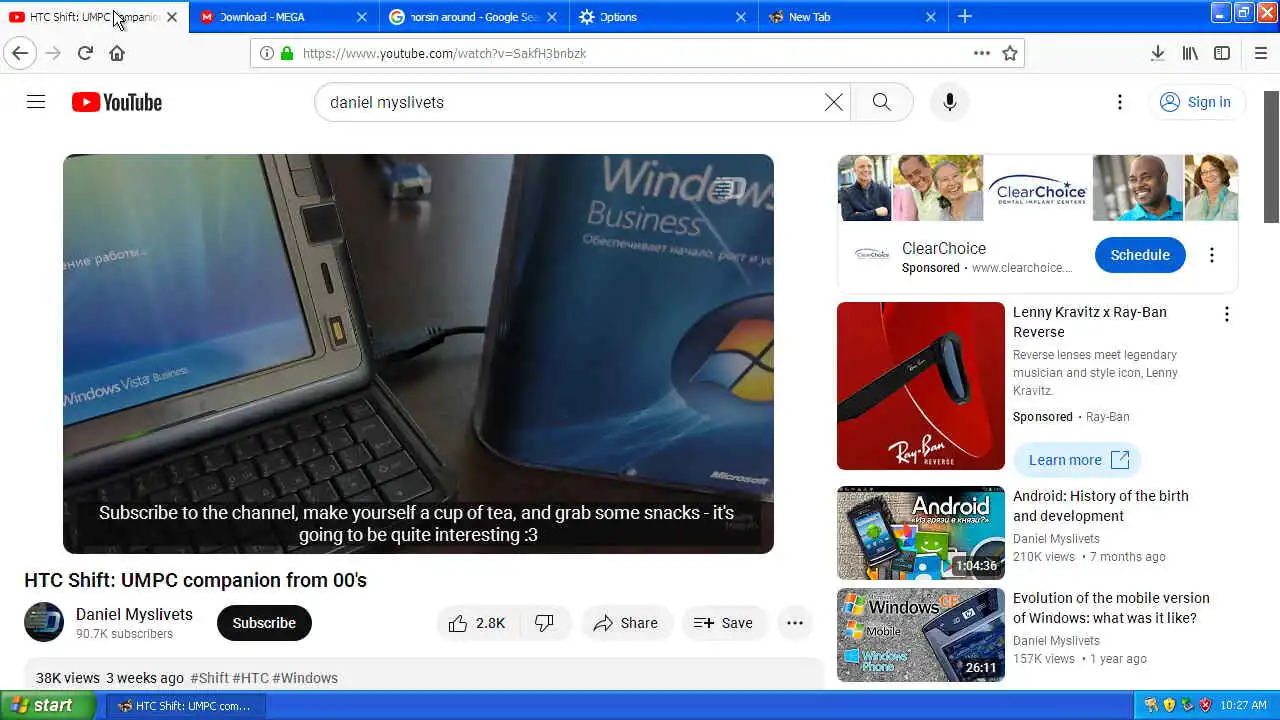The image size is (1280, 720).
Task: Click the Share button
Action: click(x=626, y=623)
